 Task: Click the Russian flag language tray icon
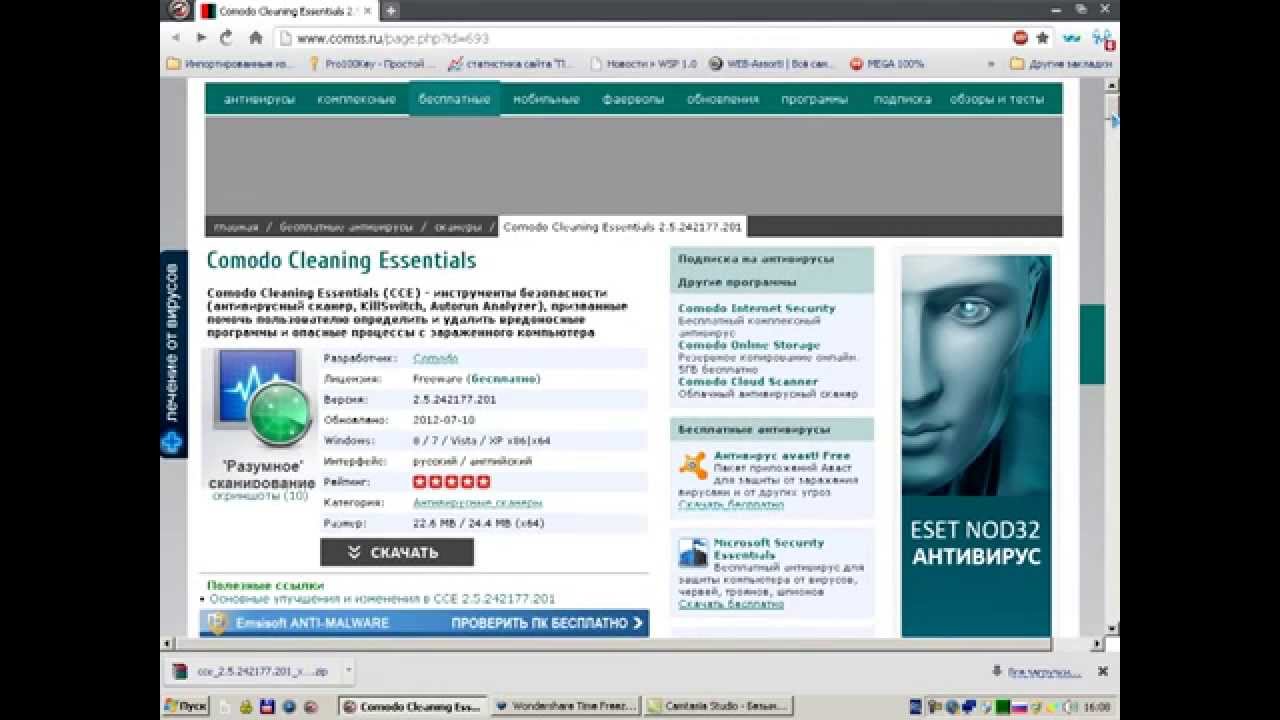pyautogui.click(x=1019, y=707)
